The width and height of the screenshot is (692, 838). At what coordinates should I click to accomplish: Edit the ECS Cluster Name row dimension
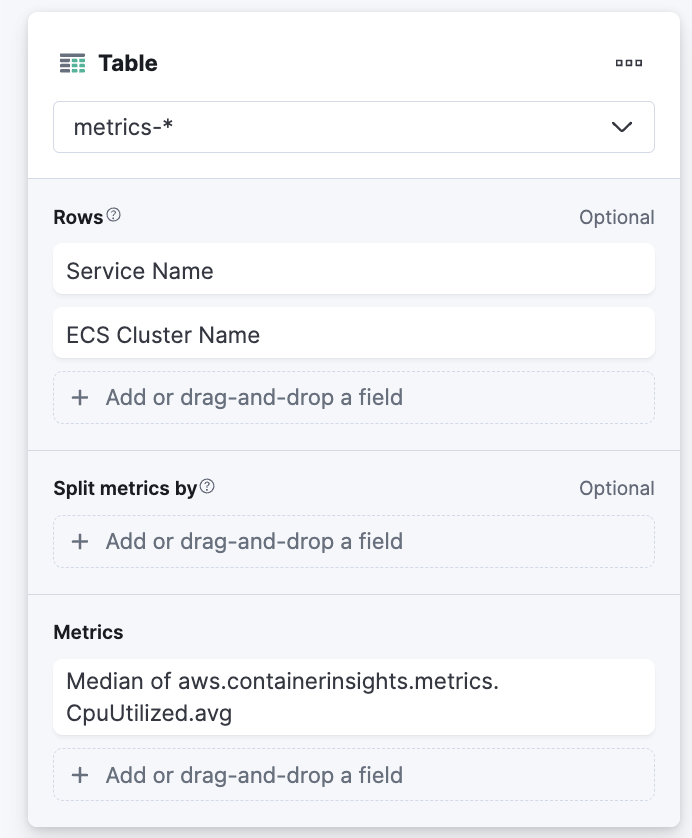353,334
